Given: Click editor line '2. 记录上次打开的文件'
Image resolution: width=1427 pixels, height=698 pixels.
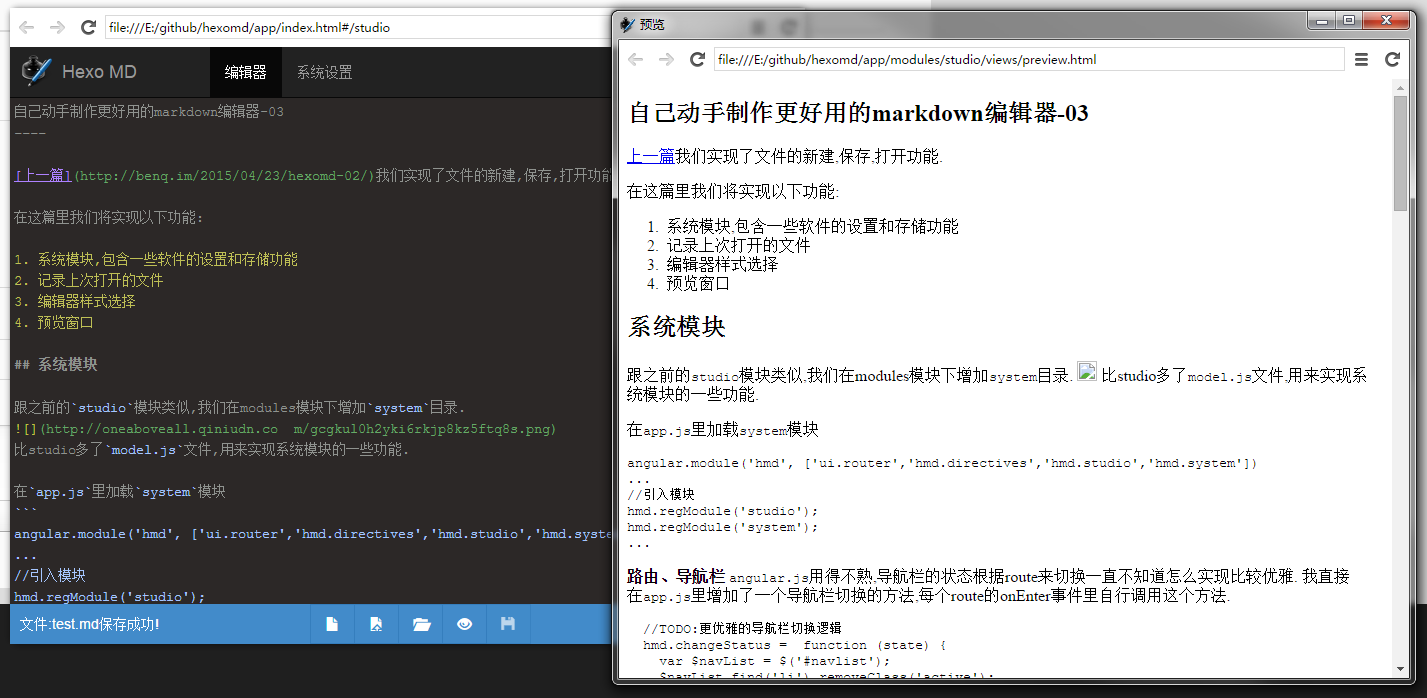Looking at the screenshot, I should [x=89, y=281].
